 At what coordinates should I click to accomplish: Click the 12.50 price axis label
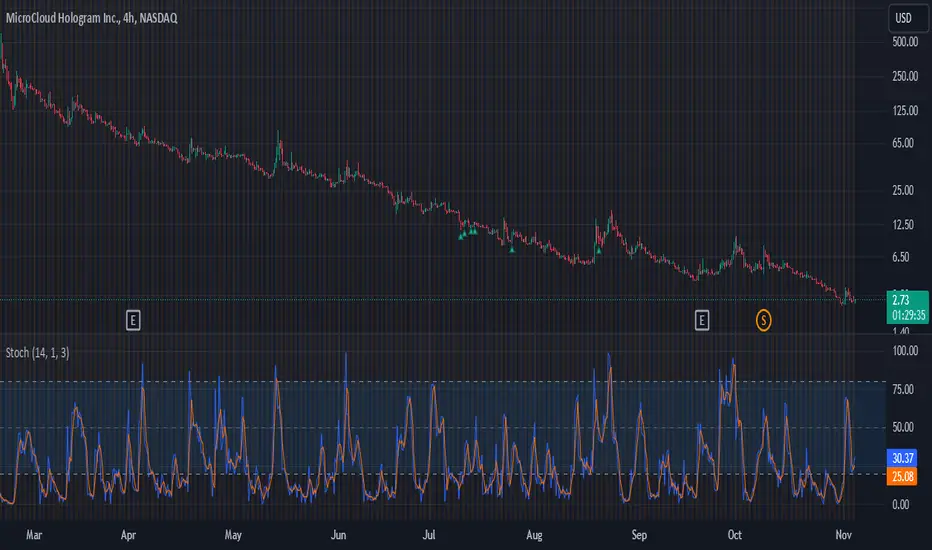903,225
